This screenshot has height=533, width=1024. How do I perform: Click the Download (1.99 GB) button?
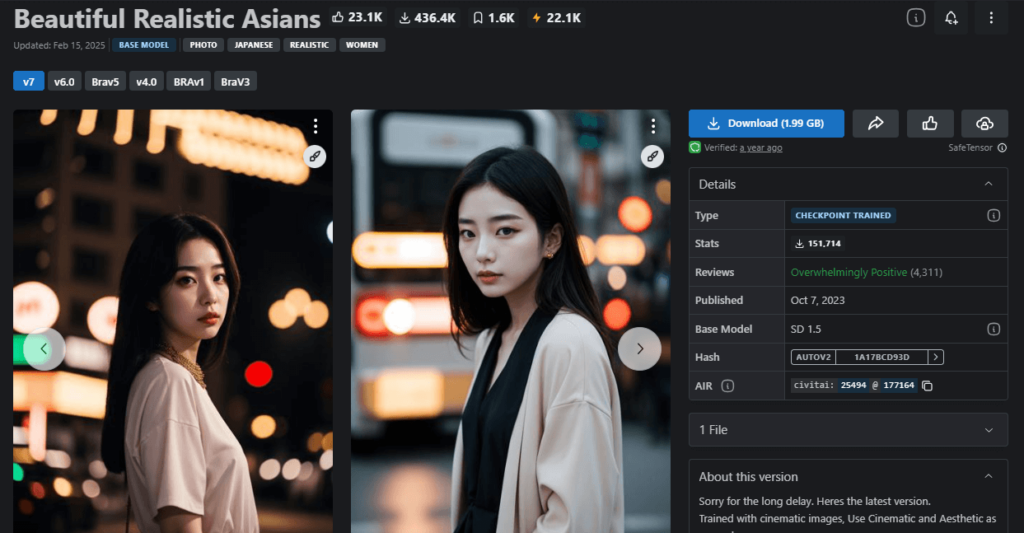tap(766, 123)
